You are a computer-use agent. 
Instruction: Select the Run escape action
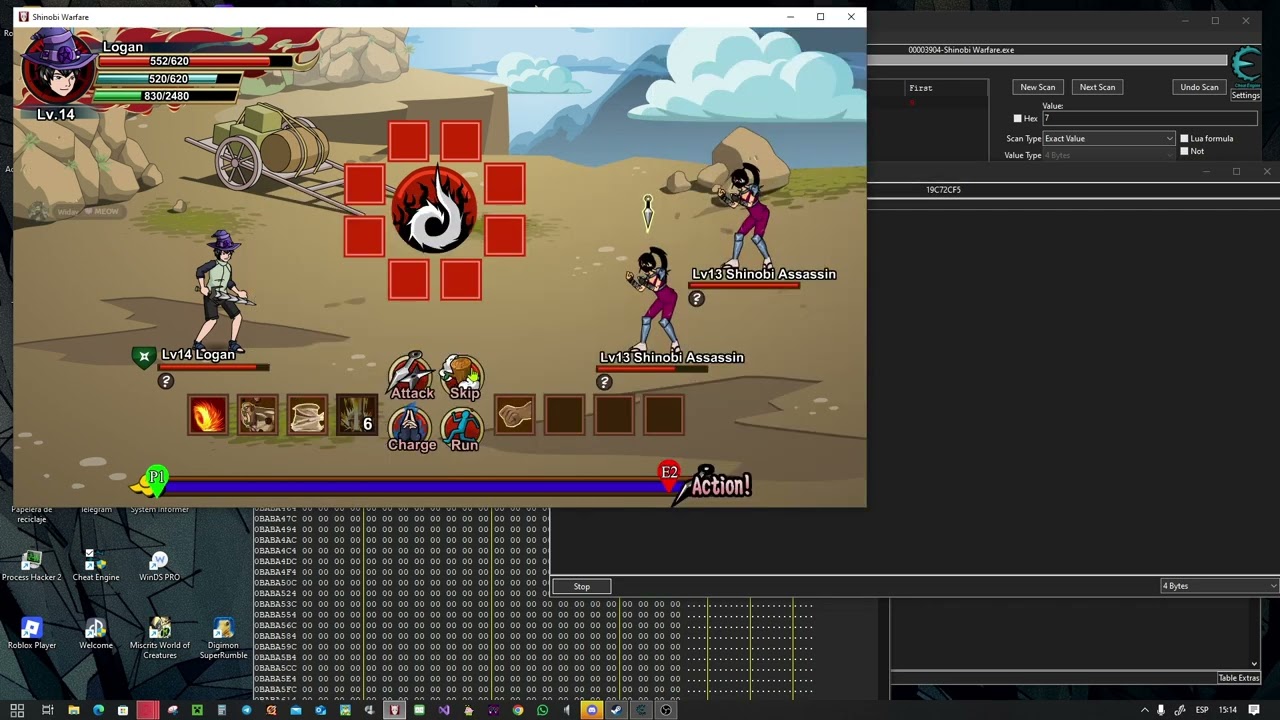pyautogui.click(x=463, y=429)
